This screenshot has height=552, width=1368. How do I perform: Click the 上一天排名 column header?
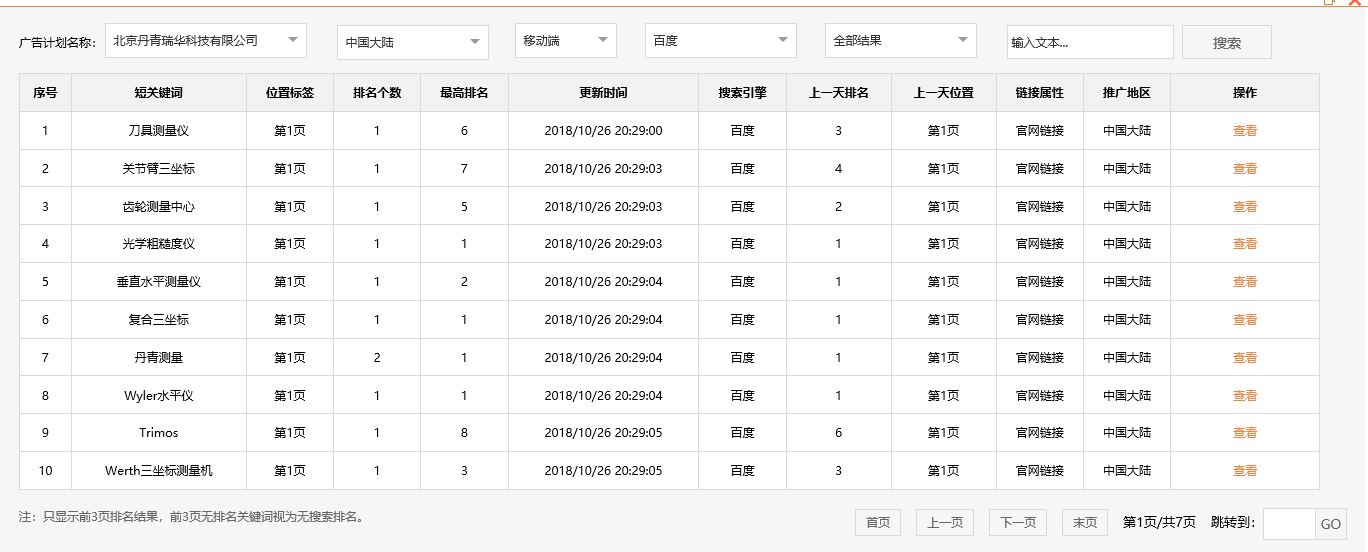point(839,93)
